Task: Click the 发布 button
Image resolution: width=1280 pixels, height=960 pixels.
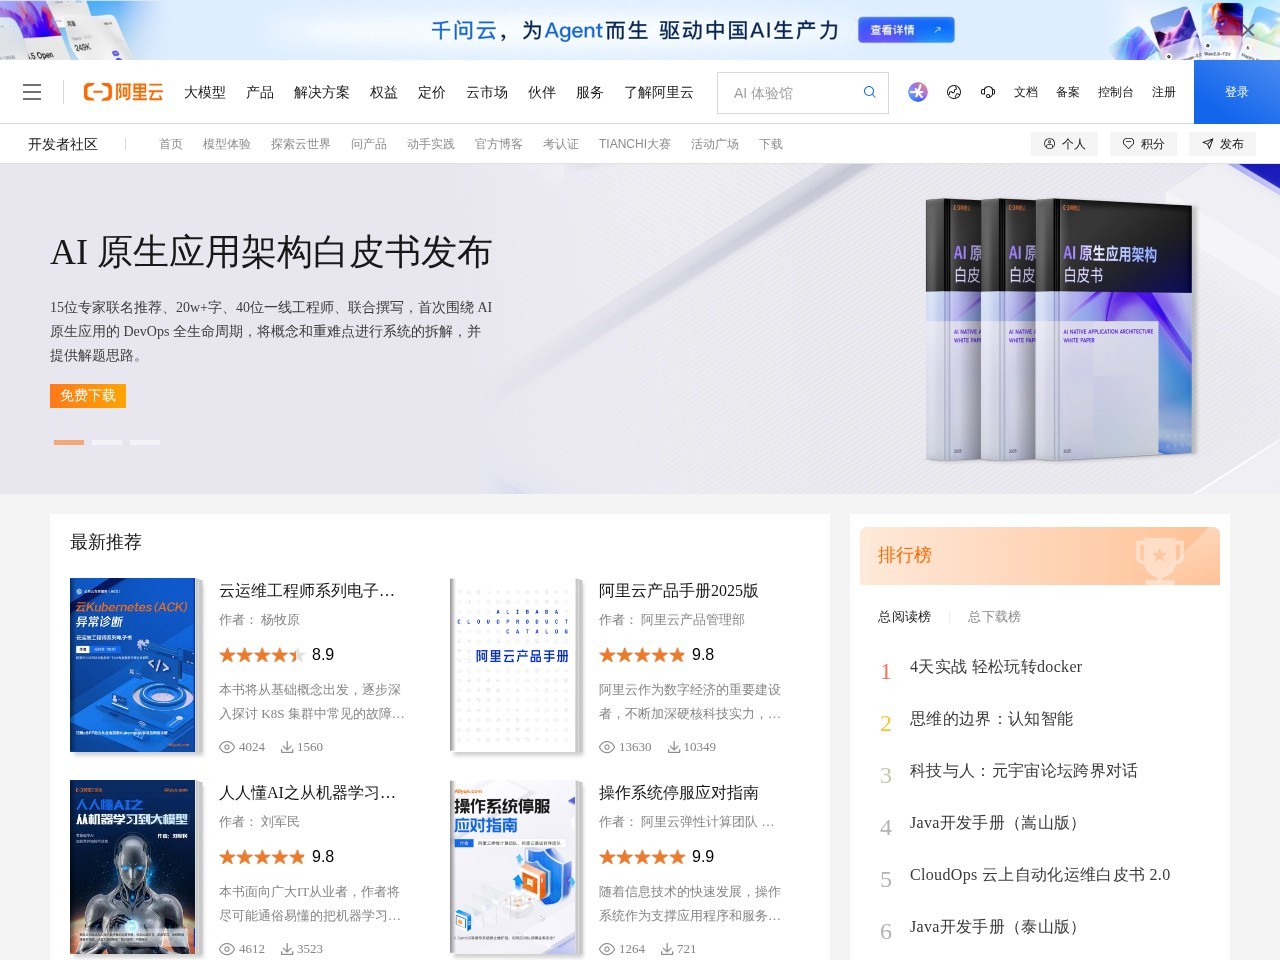Action: coord(1222,144)
